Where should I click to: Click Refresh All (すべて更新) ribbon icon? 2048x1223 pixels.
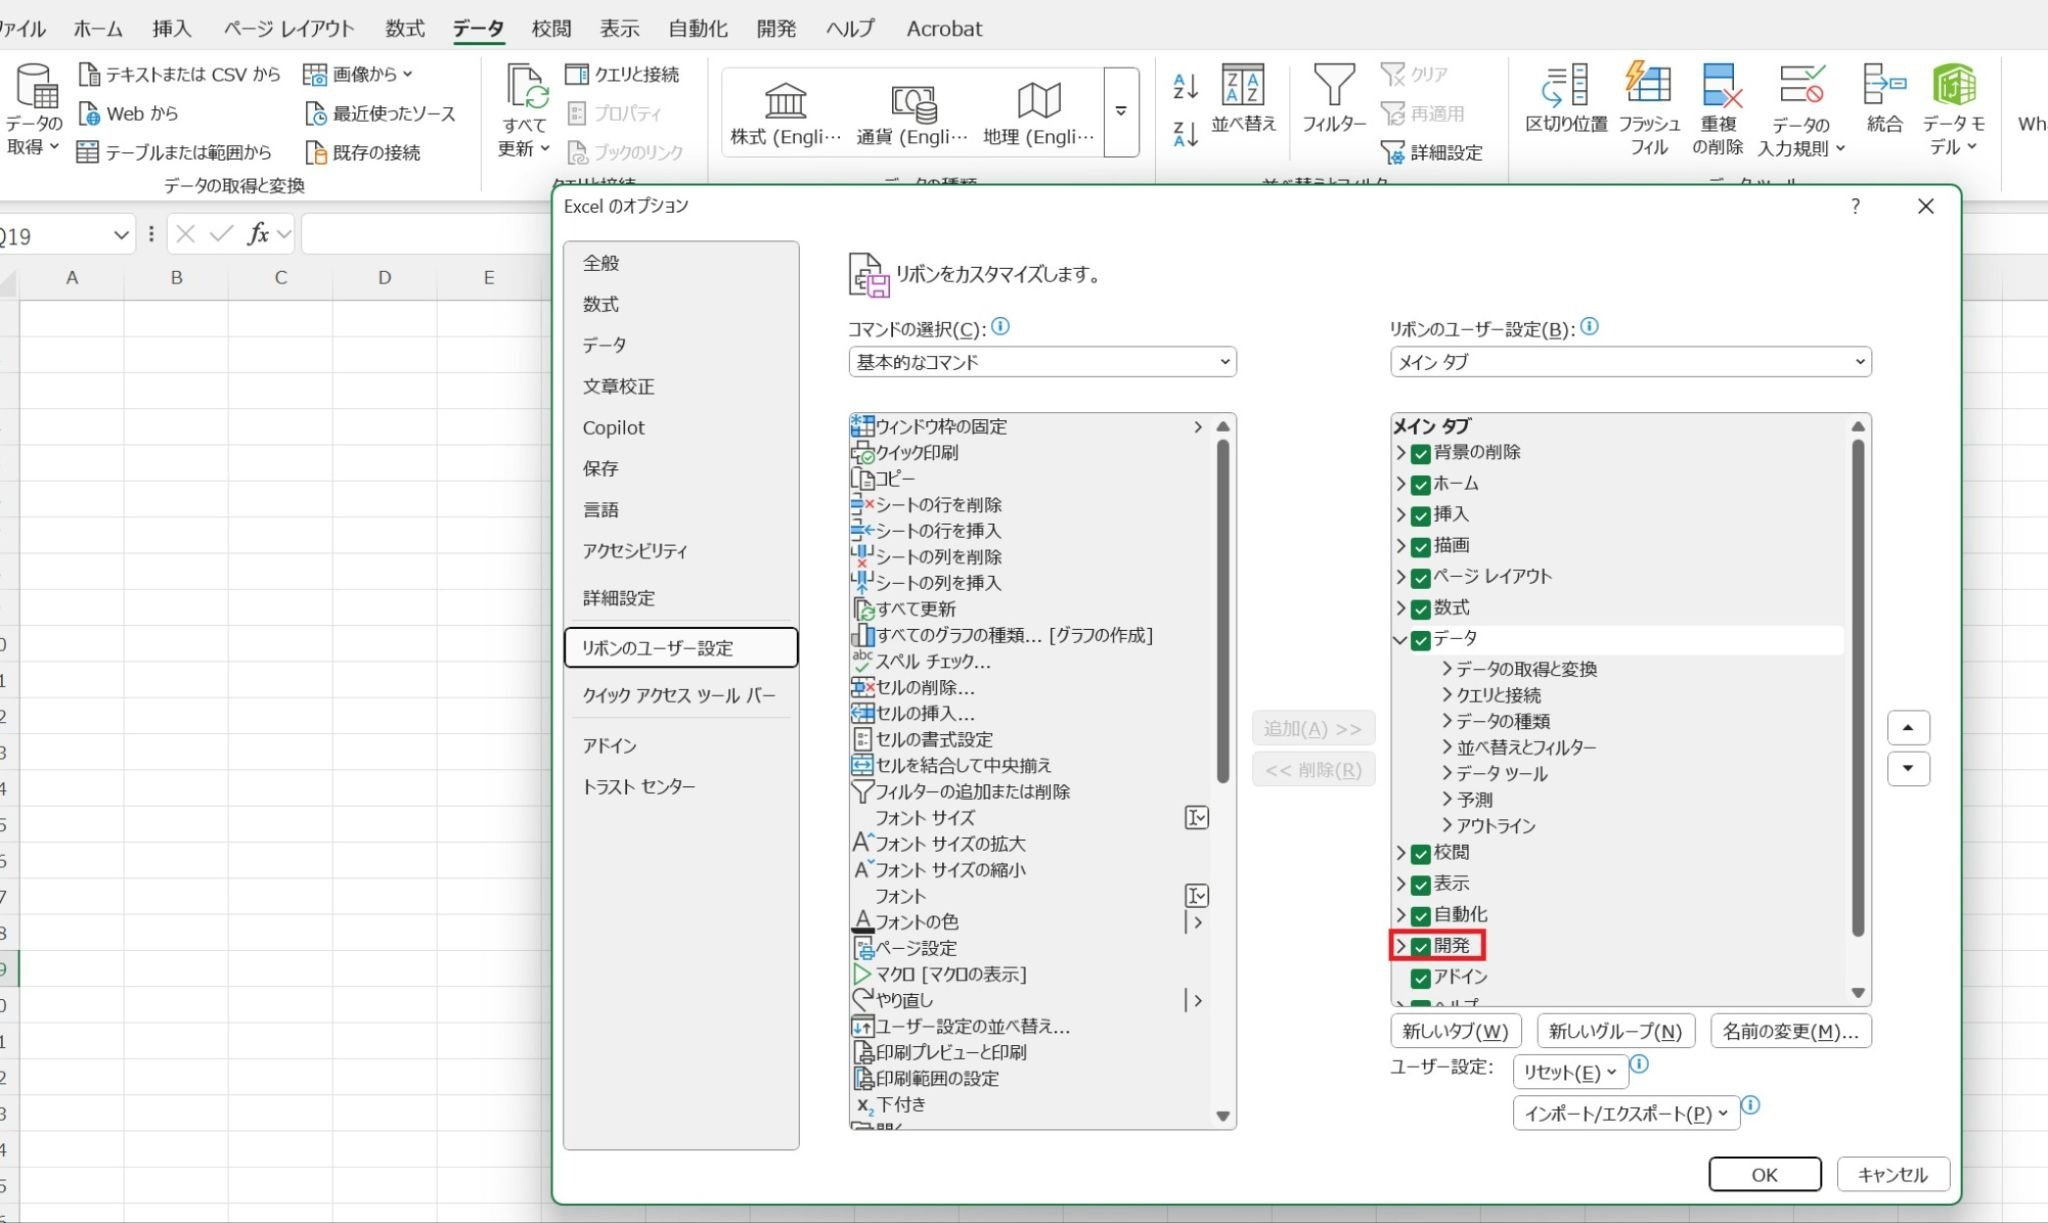tap(524, 88)
